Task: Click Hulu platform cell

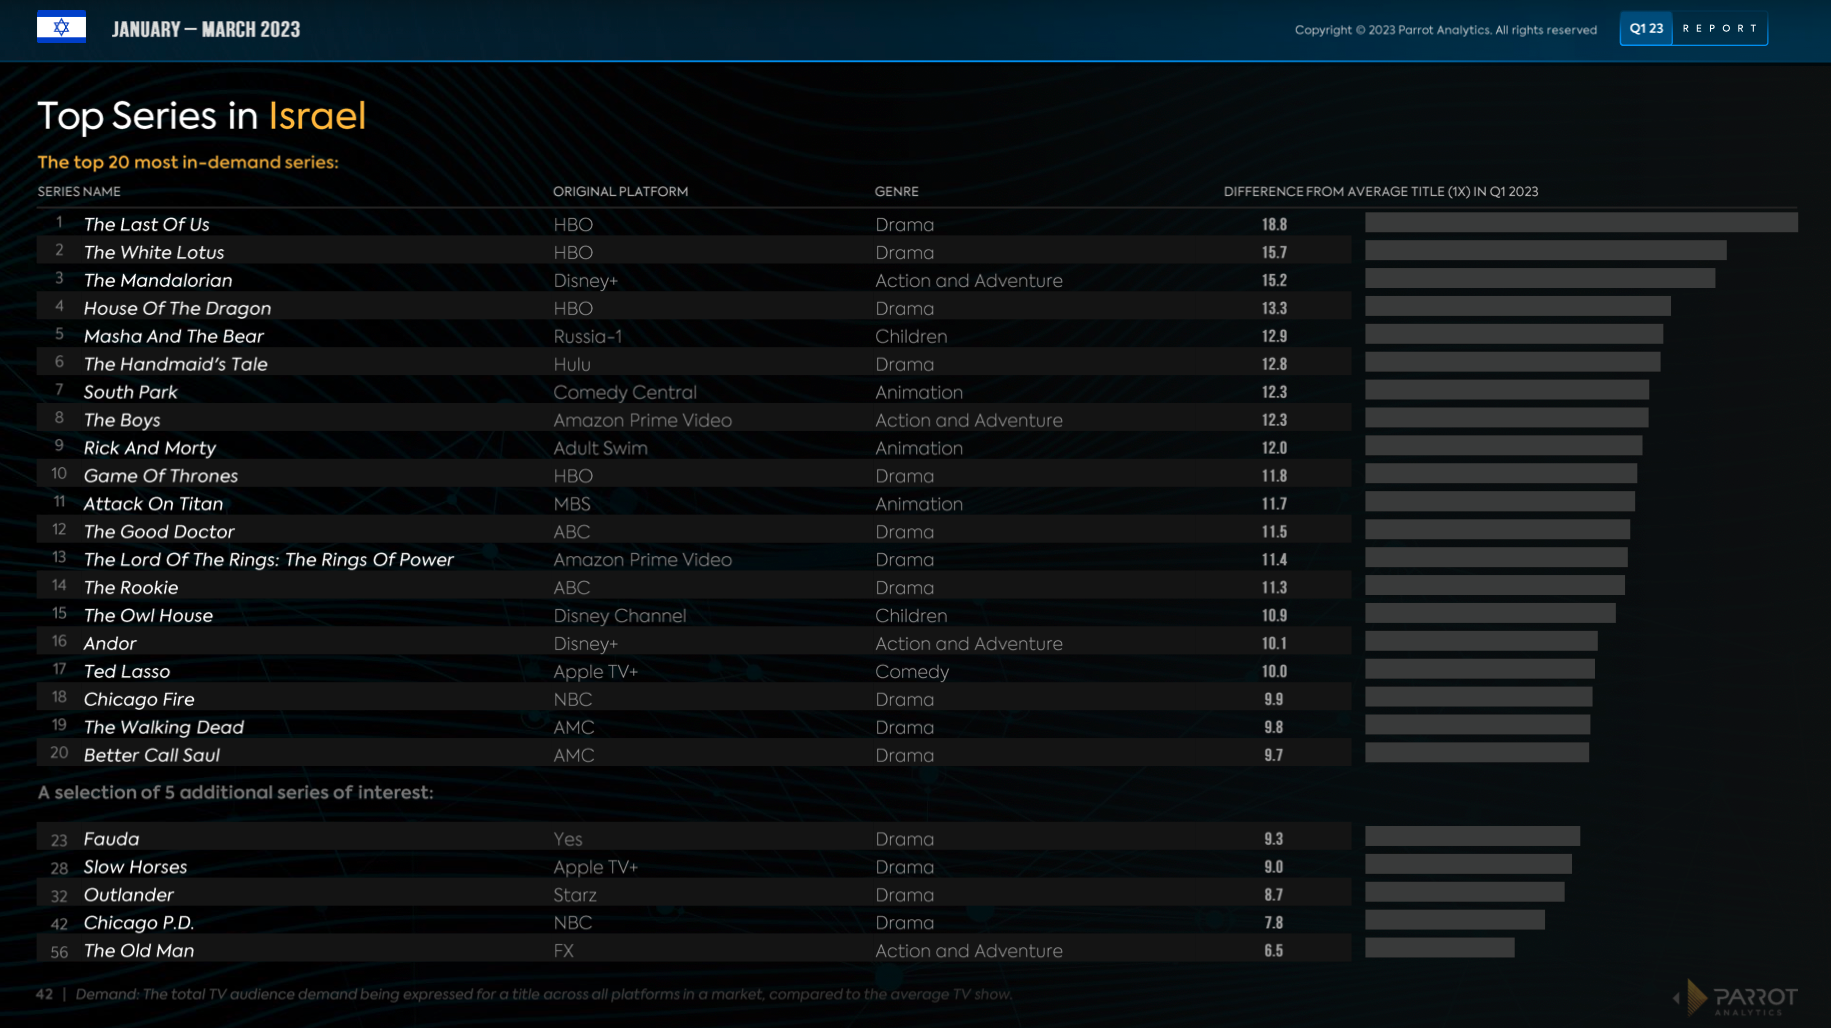Action: coord(572,365)
